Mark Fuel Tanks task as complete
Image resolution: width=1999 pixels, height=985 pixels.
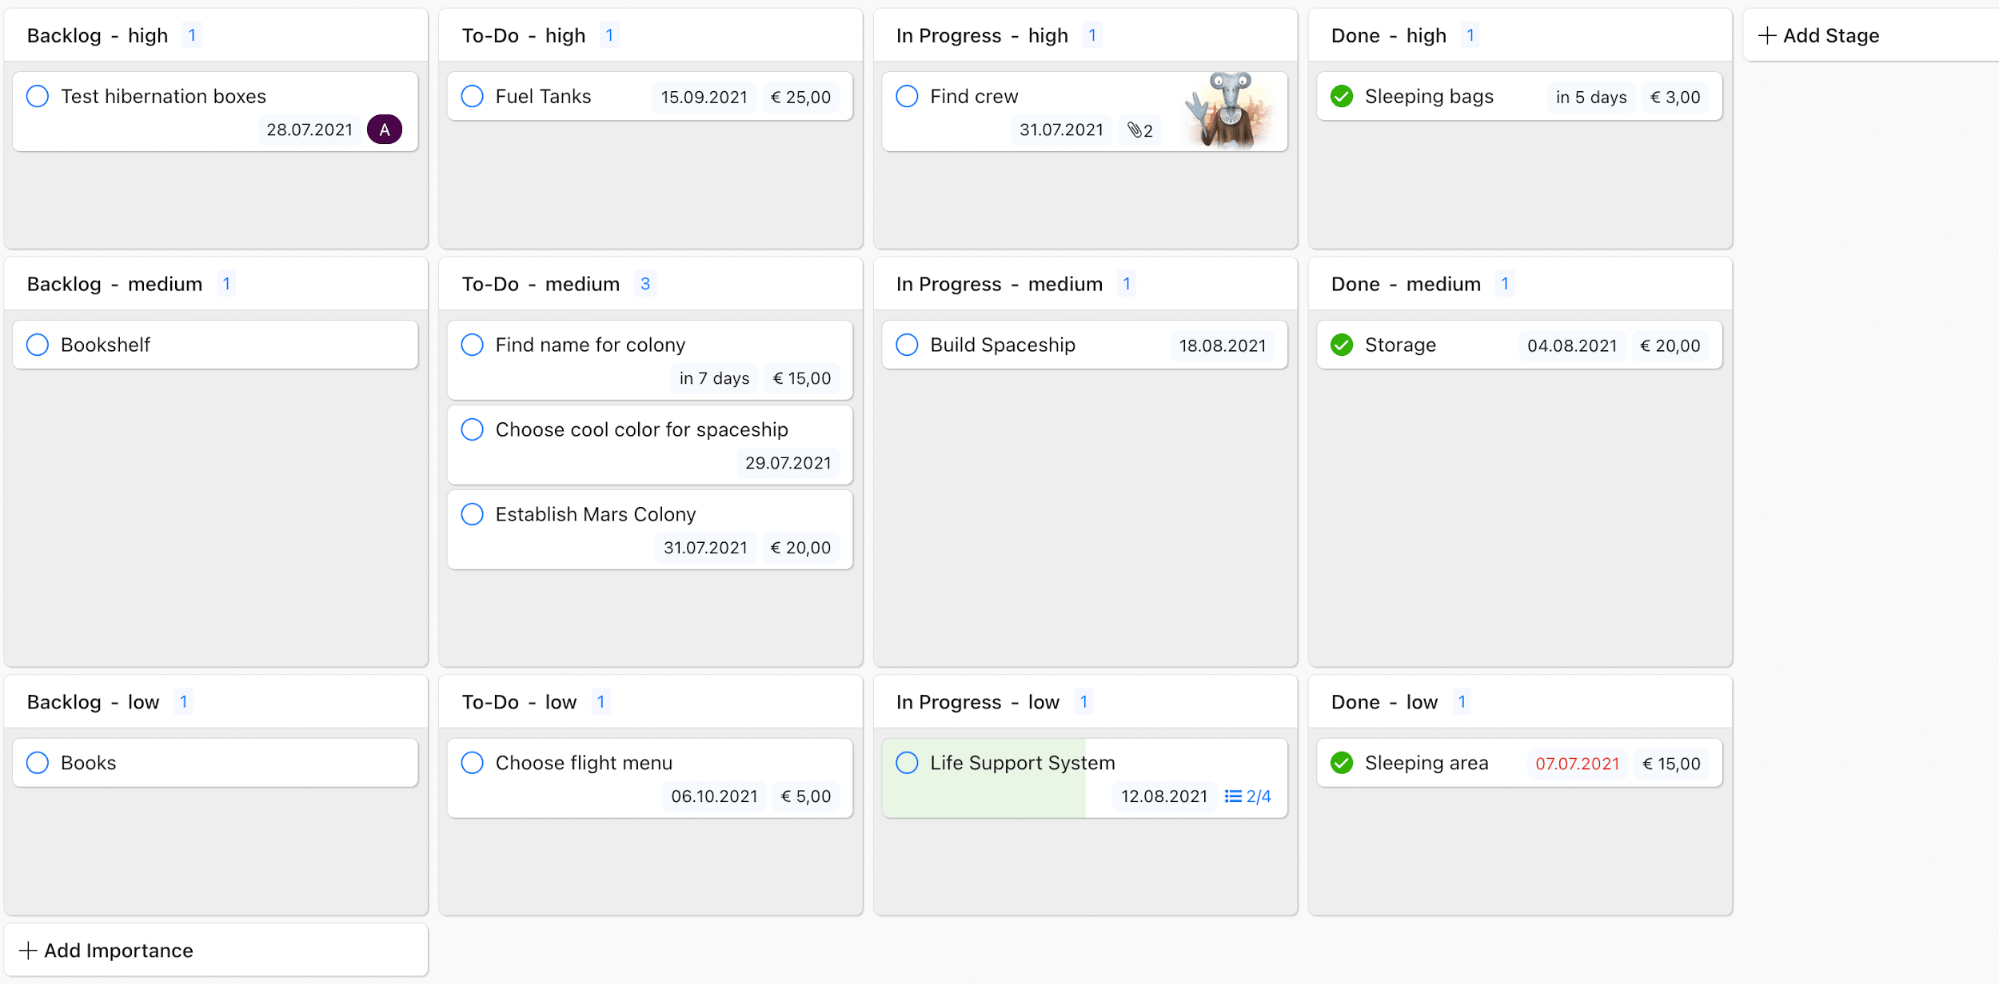472,97
